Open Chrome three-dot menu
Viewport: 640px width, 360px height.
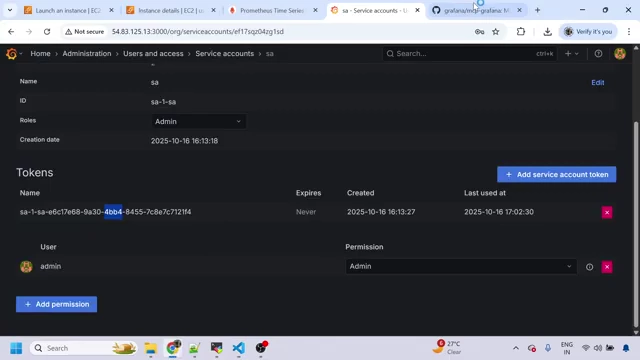click(x=629, y=31)
